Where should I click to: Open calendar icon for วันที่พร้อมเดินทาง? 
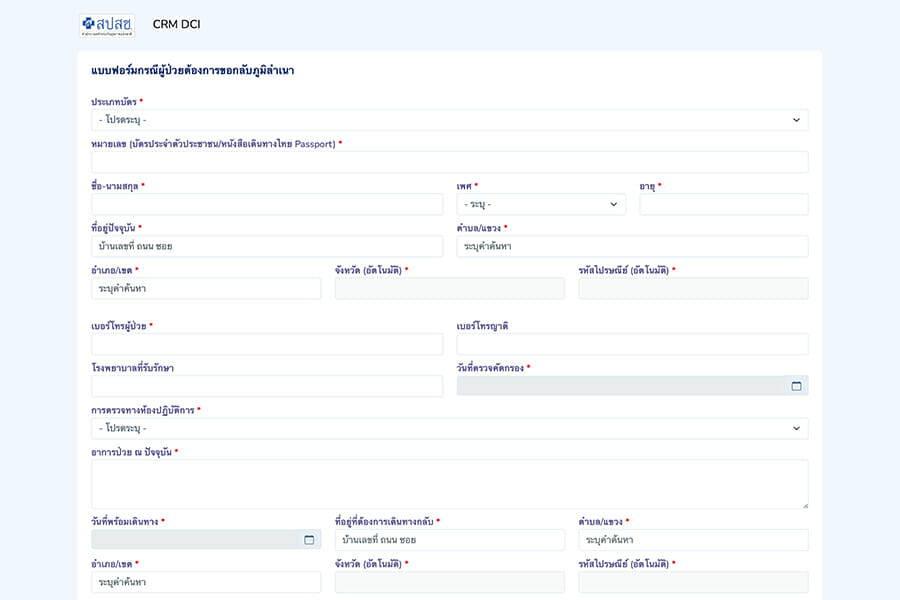point(309,540)
